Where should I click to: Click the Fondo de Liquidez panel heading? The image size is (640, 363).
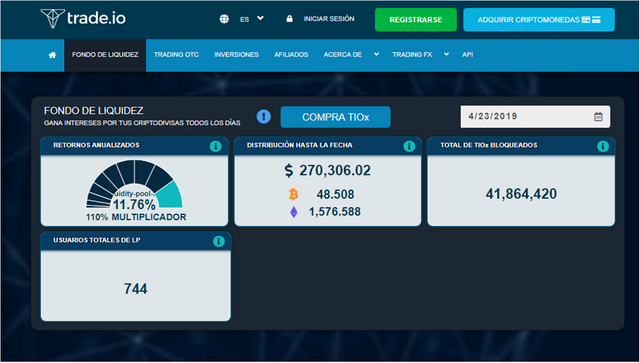coord(93,111)
